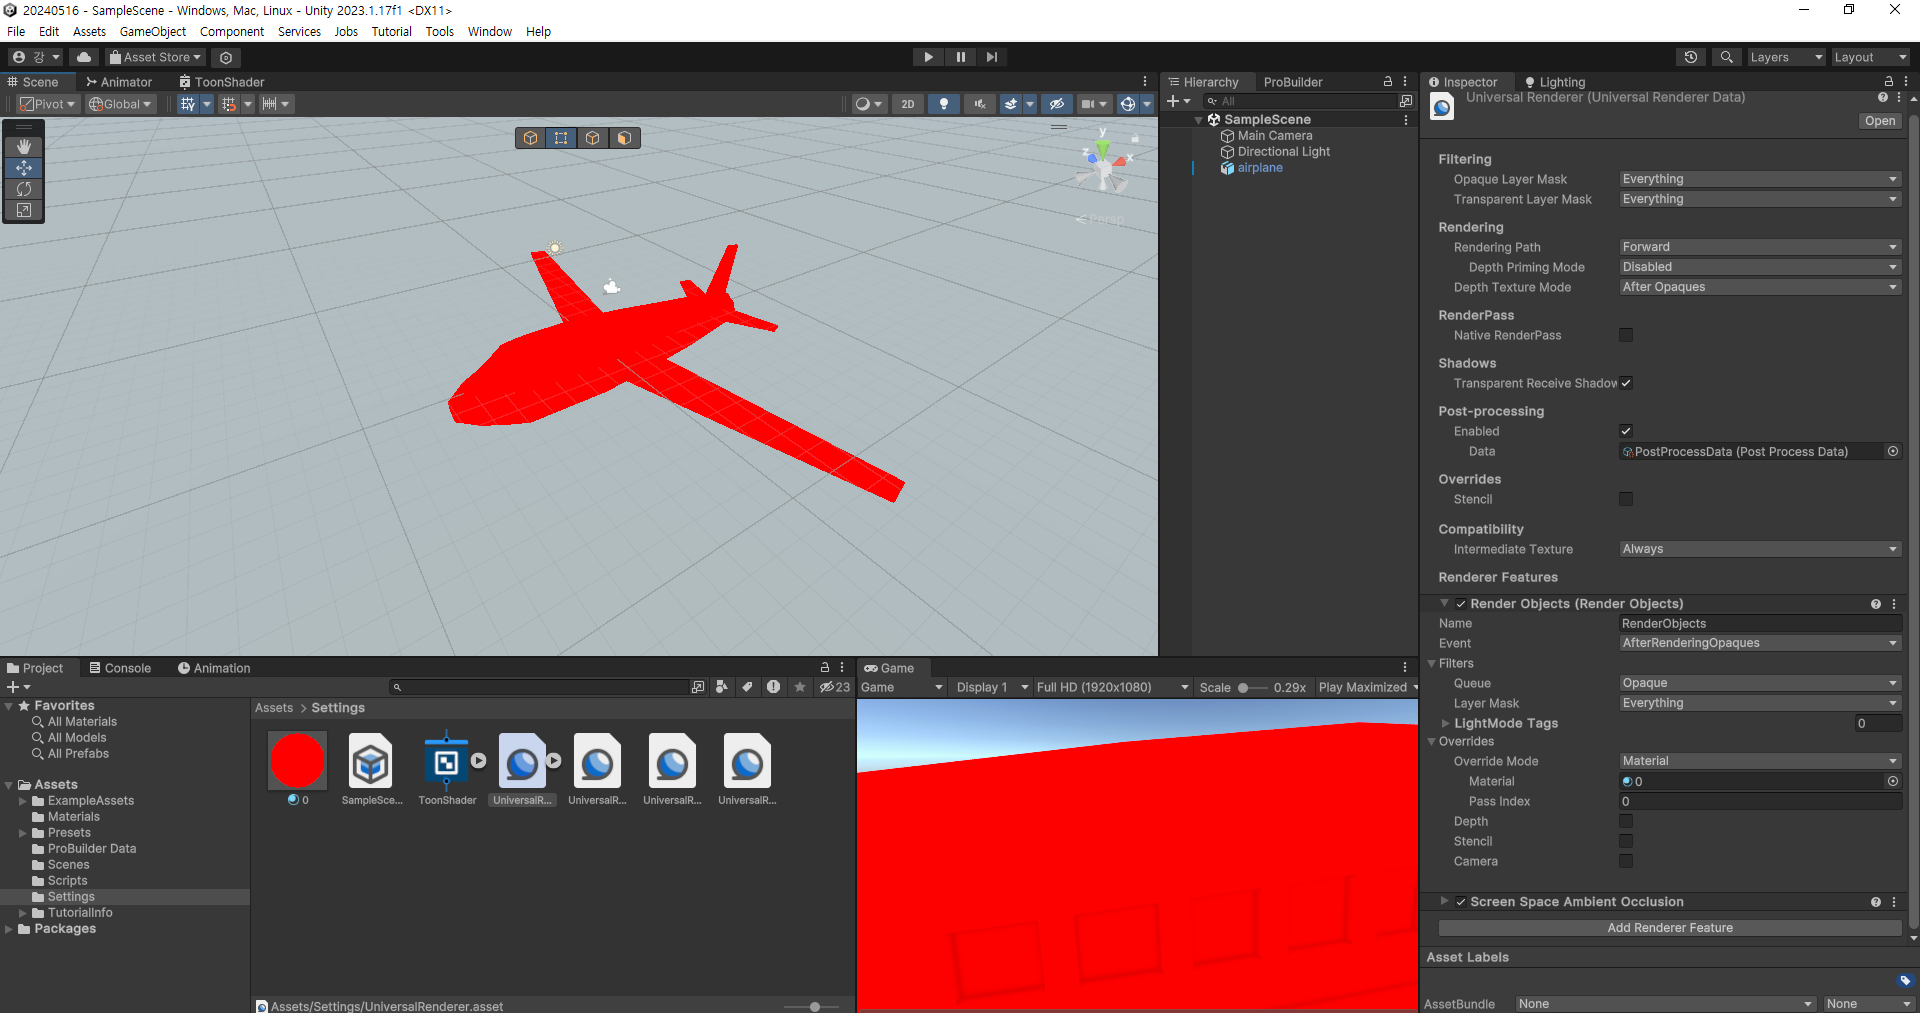Select the Hand view tool
This screenshot has height=1013, width=1920.
point(24,146)
